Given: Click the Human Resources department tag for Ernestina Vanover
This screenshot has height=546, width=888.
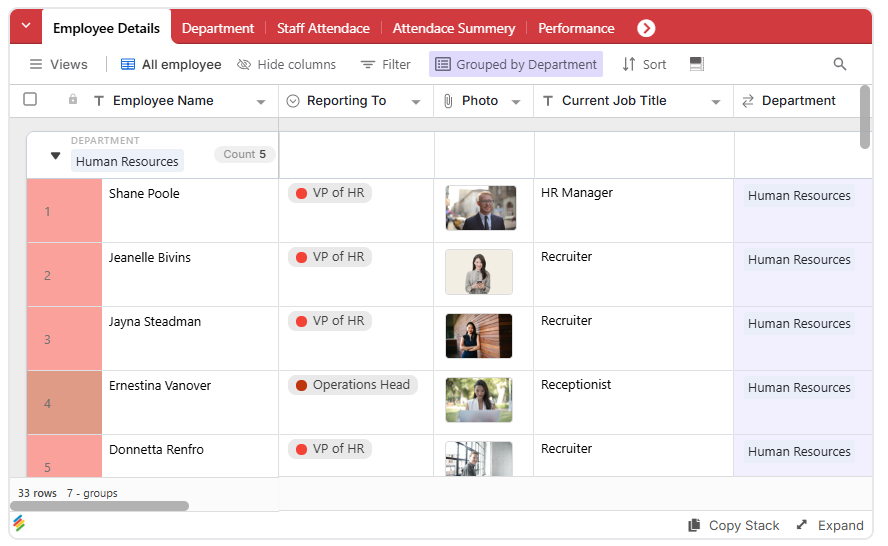Looking at the screenshot, I should coord(799,388).
